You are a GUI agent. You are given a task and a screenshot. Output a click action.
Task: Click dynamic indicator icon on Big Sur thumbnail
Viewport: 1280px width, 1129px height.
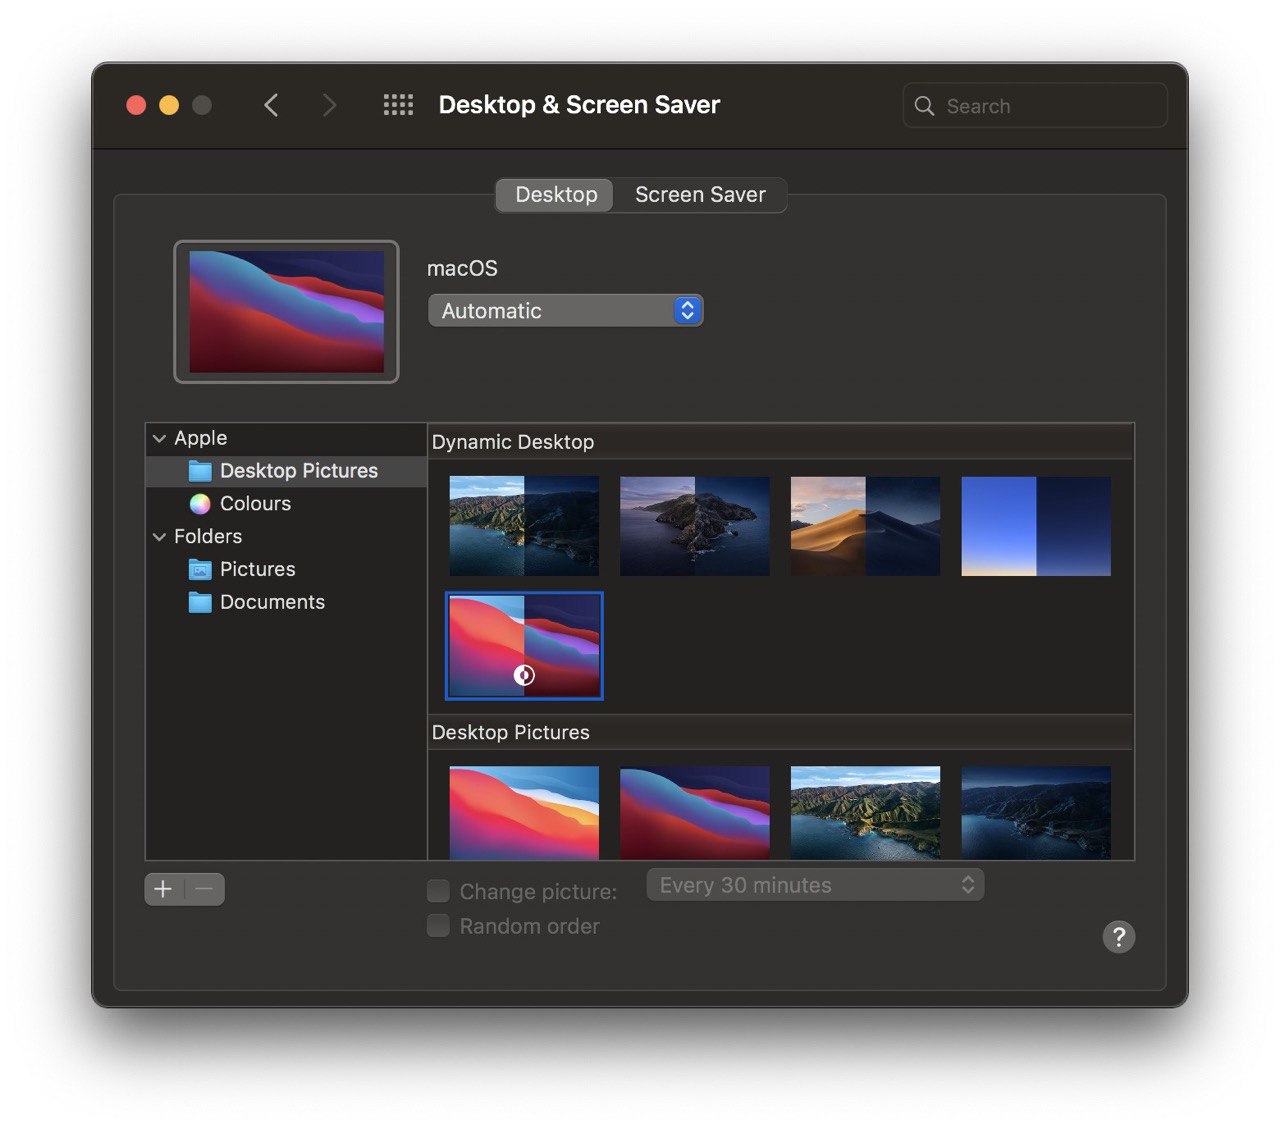coord(524,675)
